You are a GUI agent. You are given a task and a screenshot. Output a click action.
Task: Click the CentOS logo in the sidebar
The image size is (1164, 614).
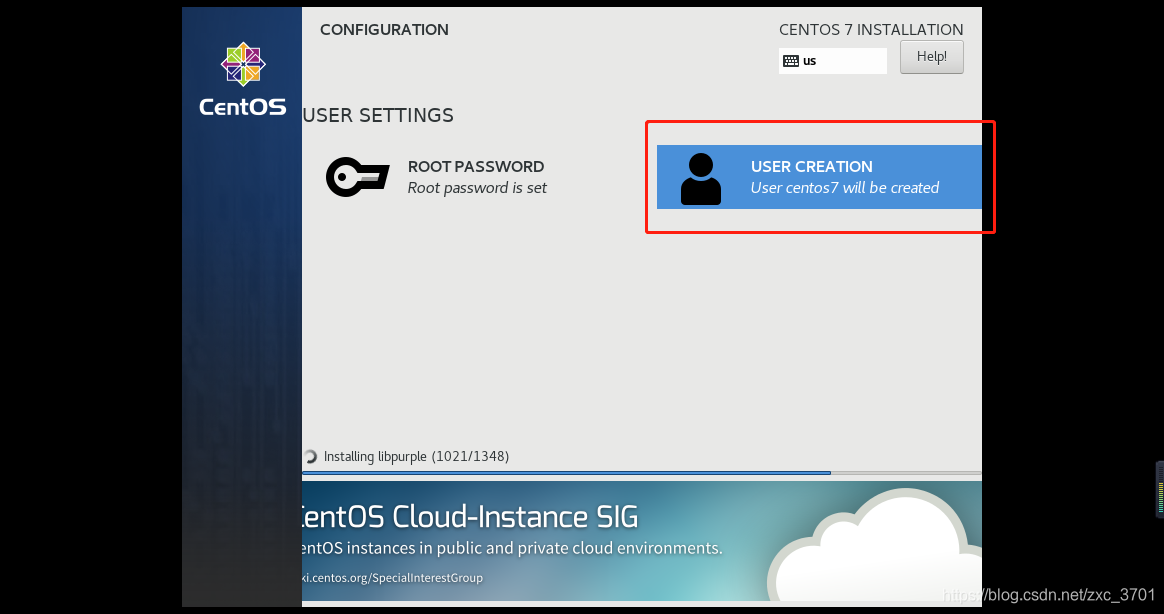[x=243, y=80]
